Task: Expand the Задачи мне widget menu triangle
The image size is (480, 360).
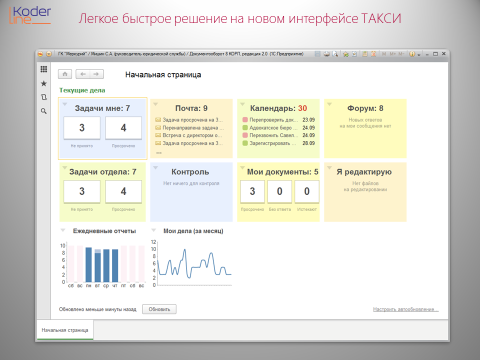Action: pos(65,104)
